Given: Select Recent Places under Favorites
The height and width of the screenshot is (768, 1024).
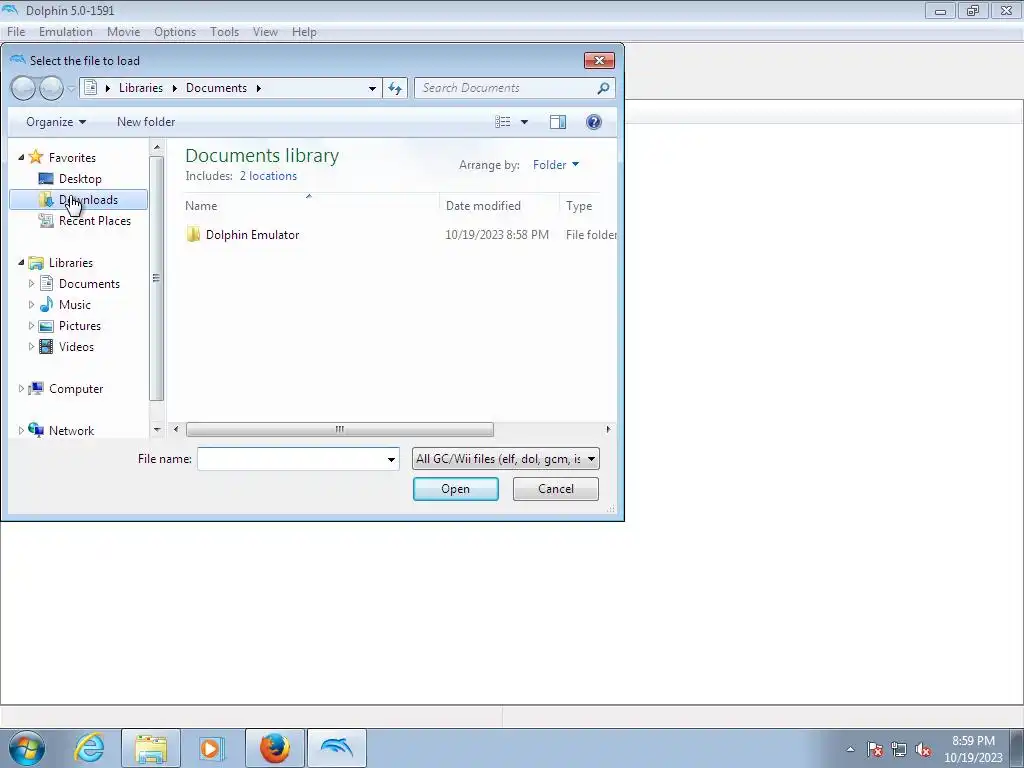Looking at the screenshot, I should coord(94,221).
